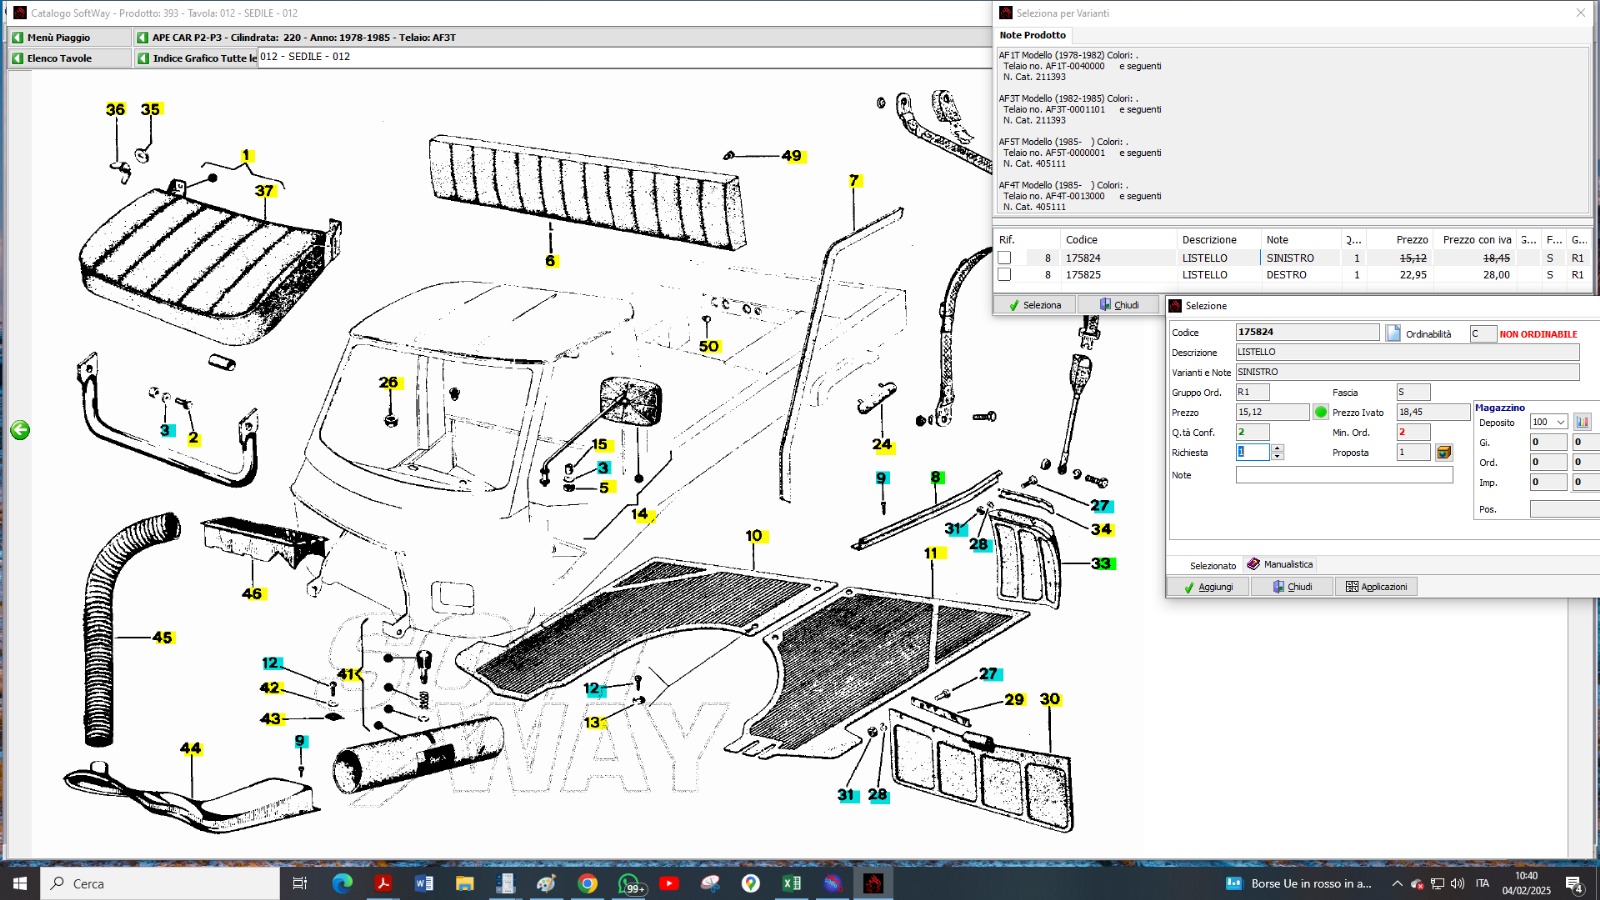Click the green price status indicator
Screen dimensions: 1600x900
tap(1320, 412)
